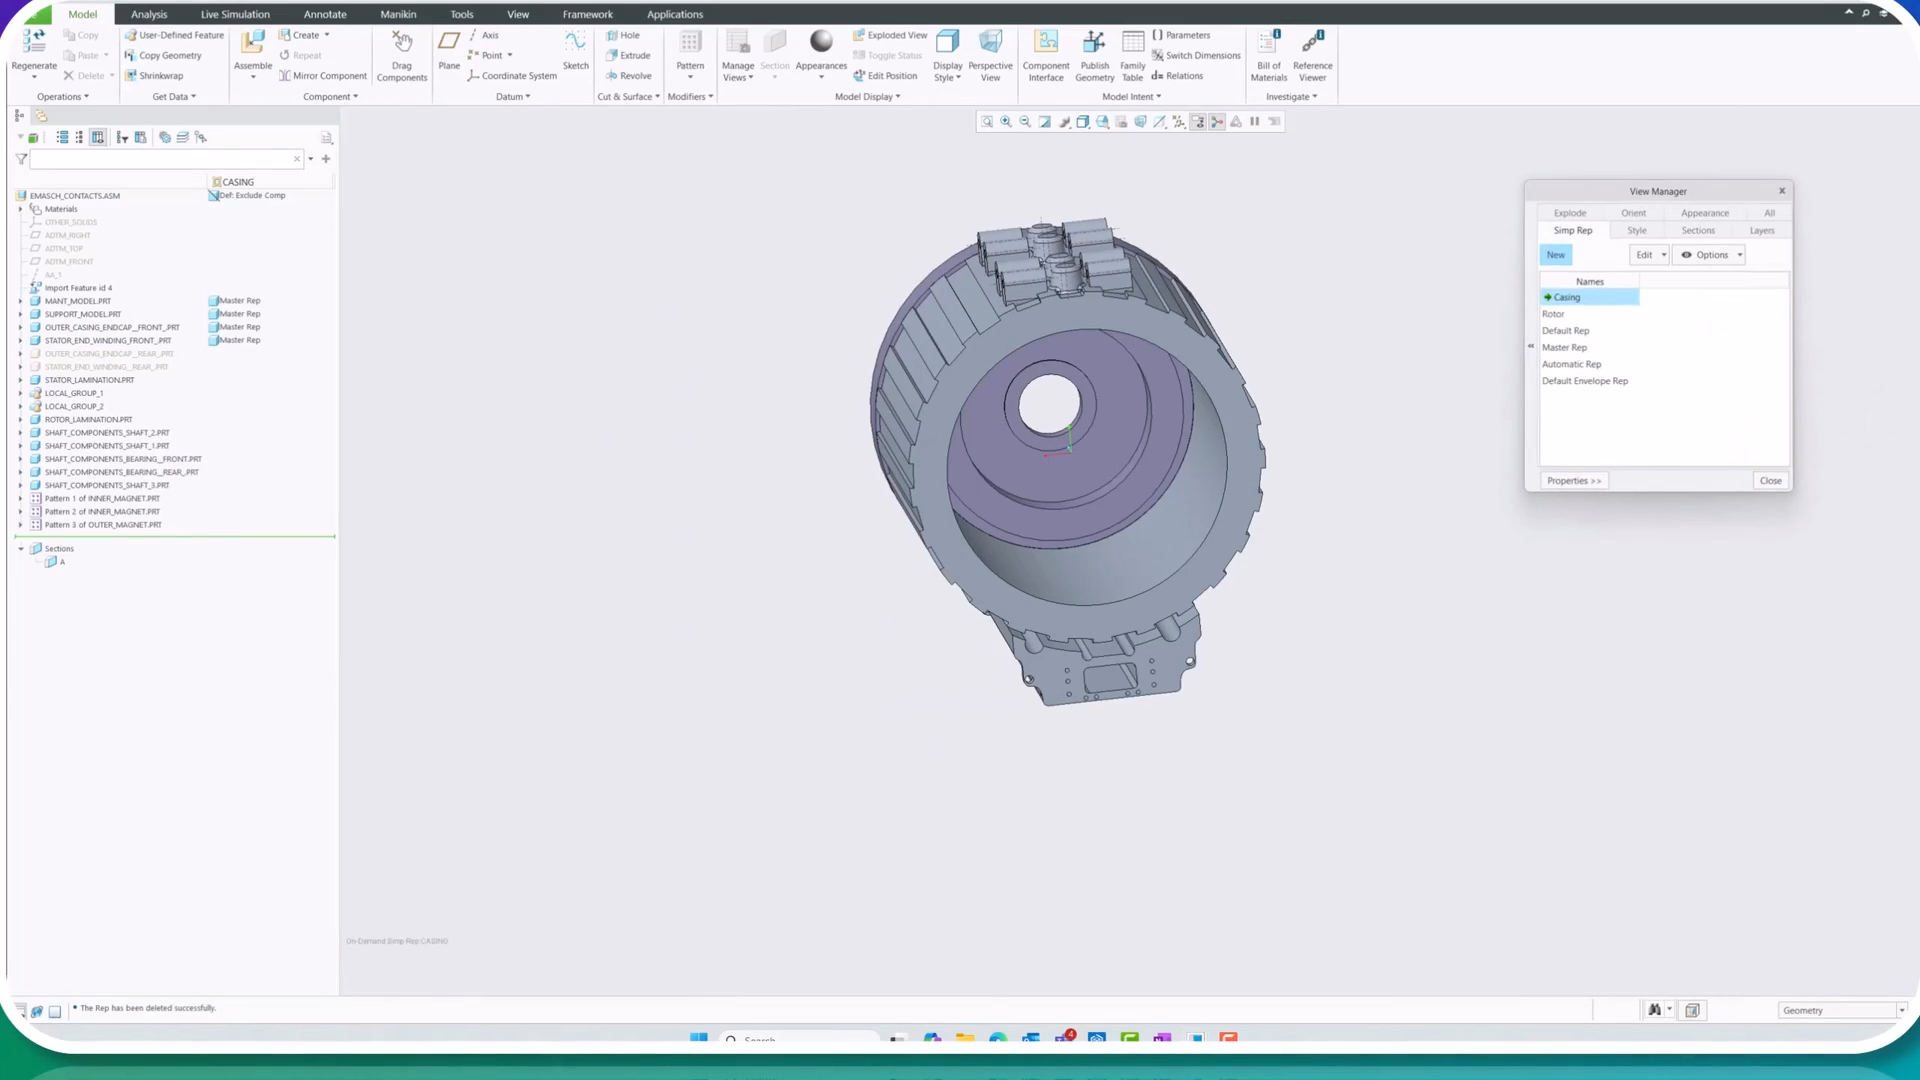This screenshot has width=1920, height=1080.
Task: Click the Hole tool
Action: (623, 35)
